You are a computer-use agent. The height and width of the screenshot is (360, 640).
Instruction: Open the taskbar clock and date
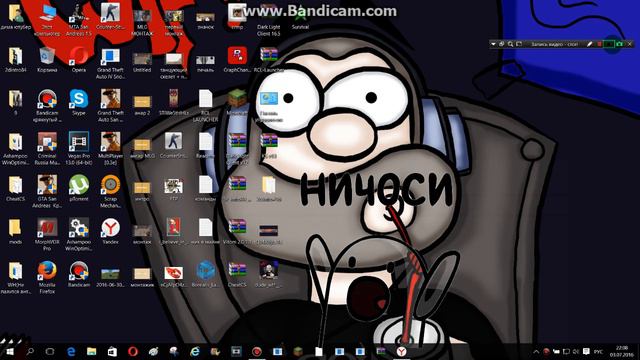pos(622,351)
